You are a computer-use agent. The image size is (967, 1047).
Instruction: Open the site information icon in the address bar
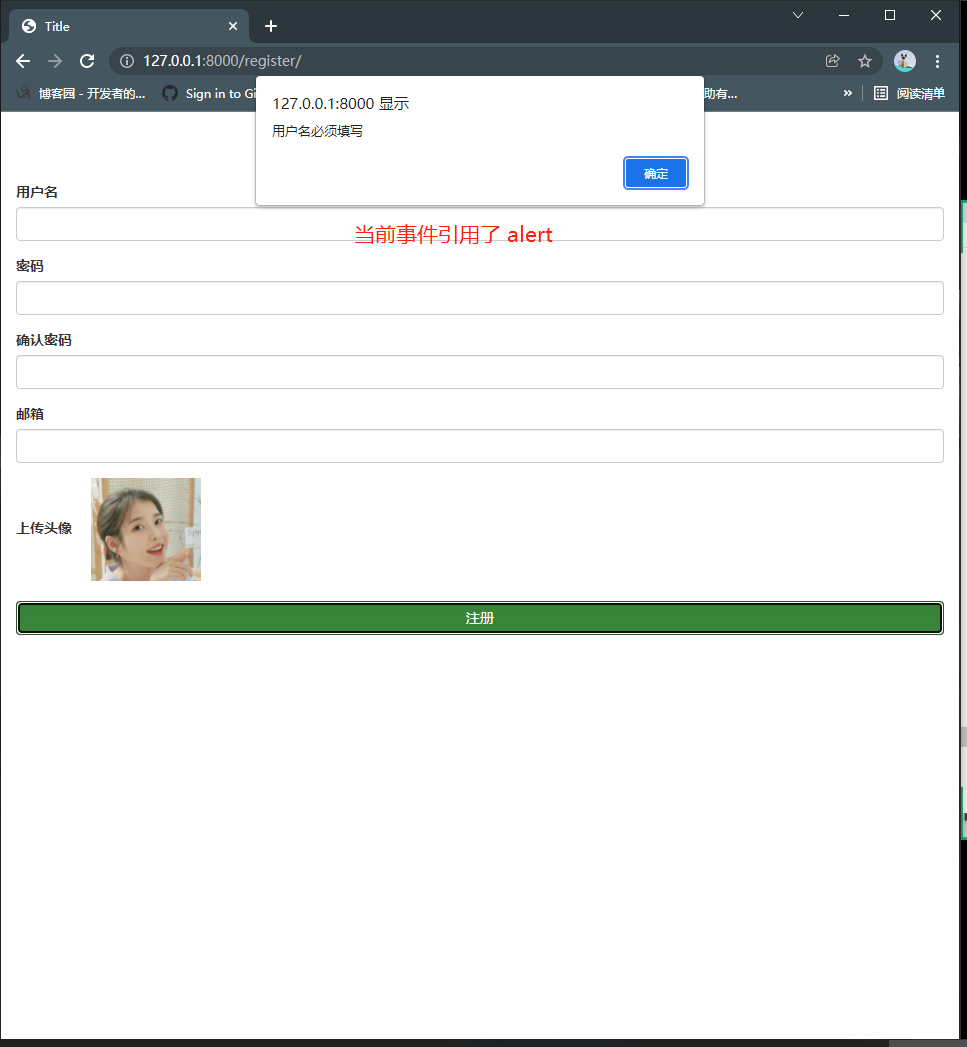point(127,61)
